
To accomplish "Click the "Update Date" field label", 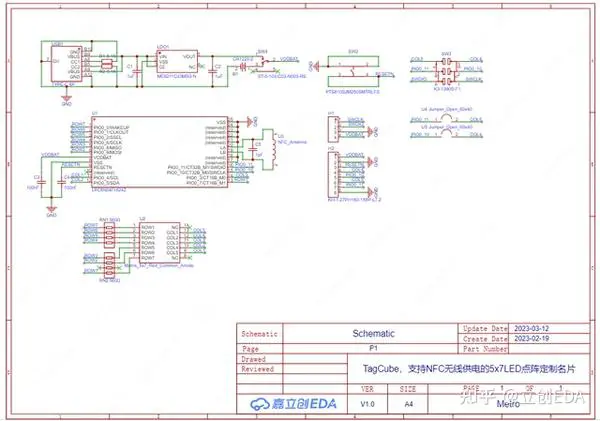I will (x=485, y=329).
